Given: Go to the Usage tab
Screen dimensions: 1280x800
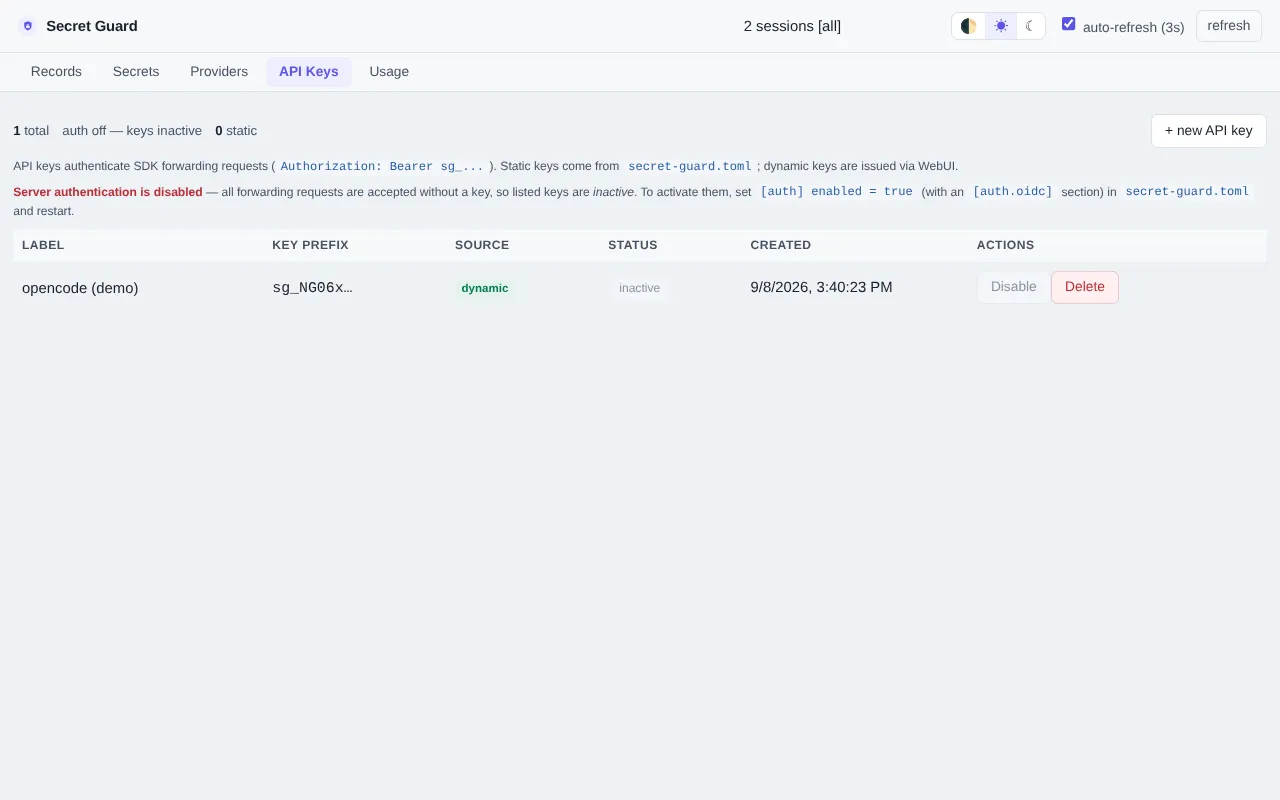Looking at the screenshot, I should [389, 72].
